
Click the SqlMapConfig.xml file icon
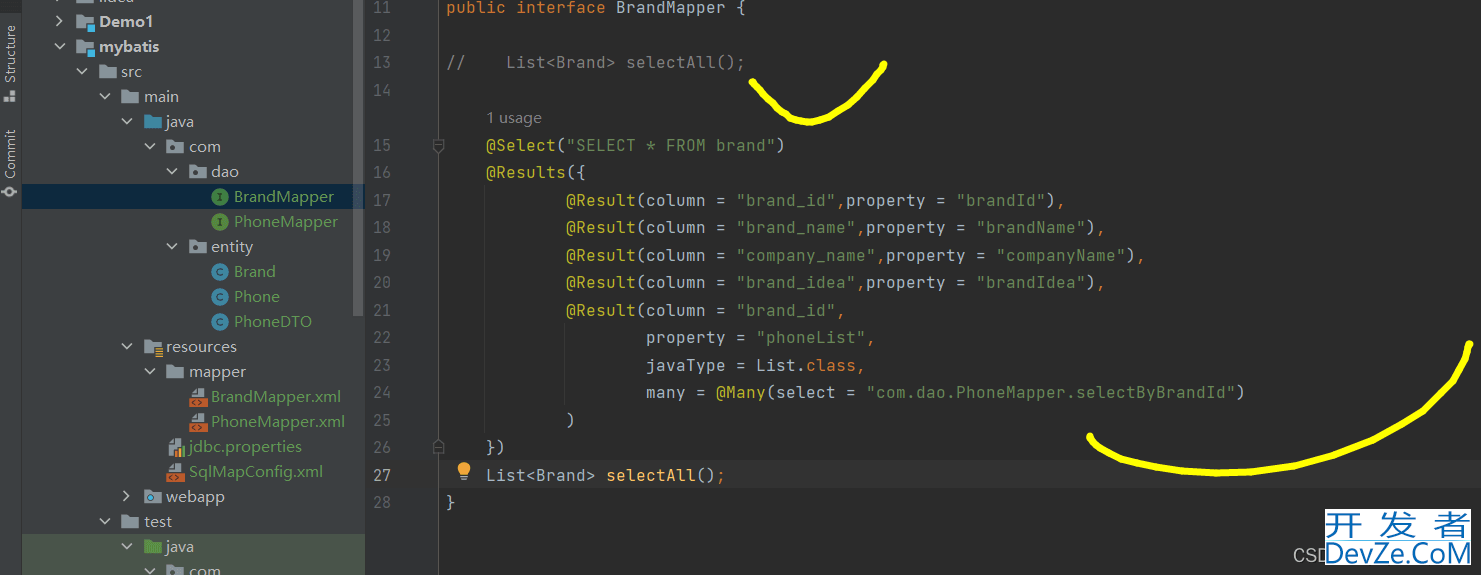176,472
